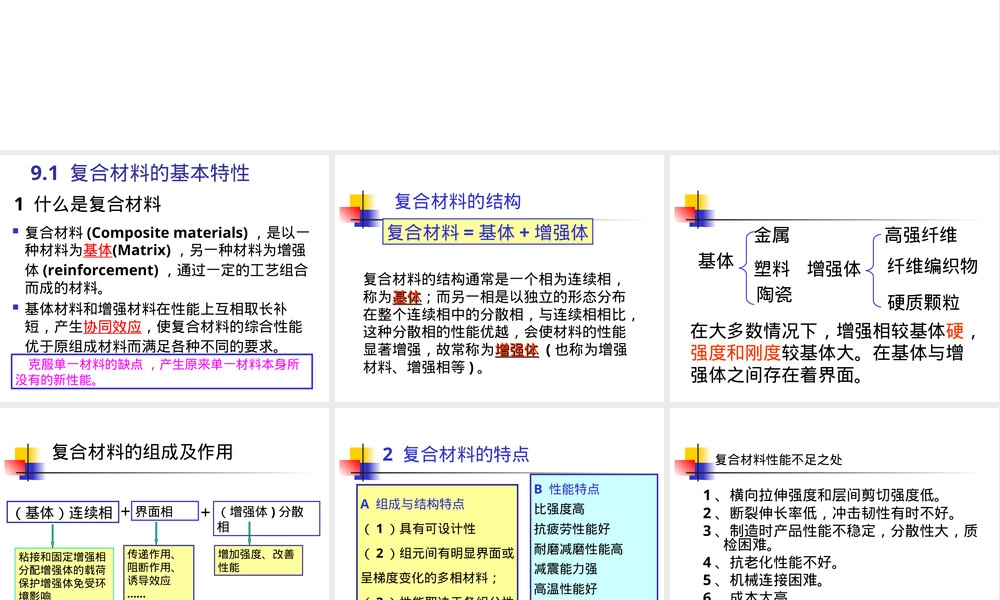1000x600 pixels.
Task: Click the reinforcement item 高强纤维
Action: 920,235
